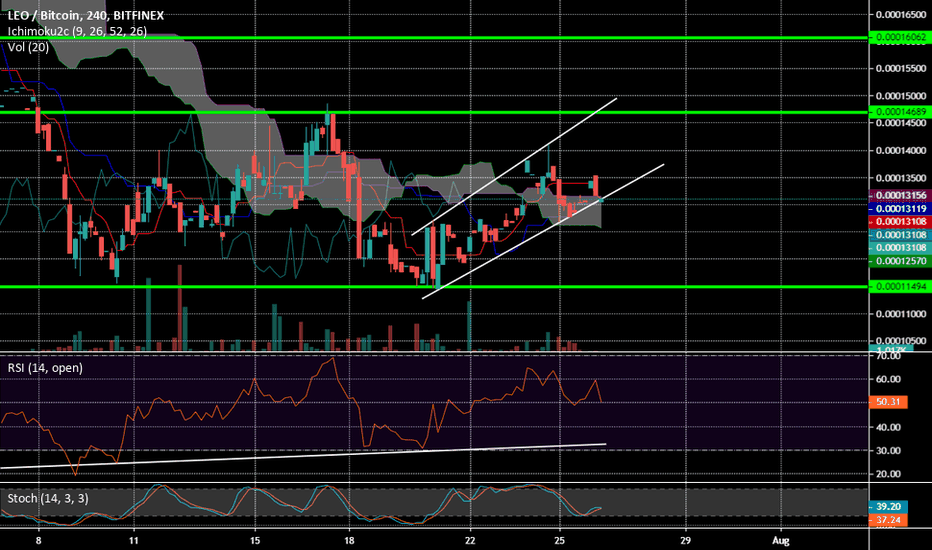Click the 20.00 RSI axis label
This screenshot has height=550, width=932.
888,474
